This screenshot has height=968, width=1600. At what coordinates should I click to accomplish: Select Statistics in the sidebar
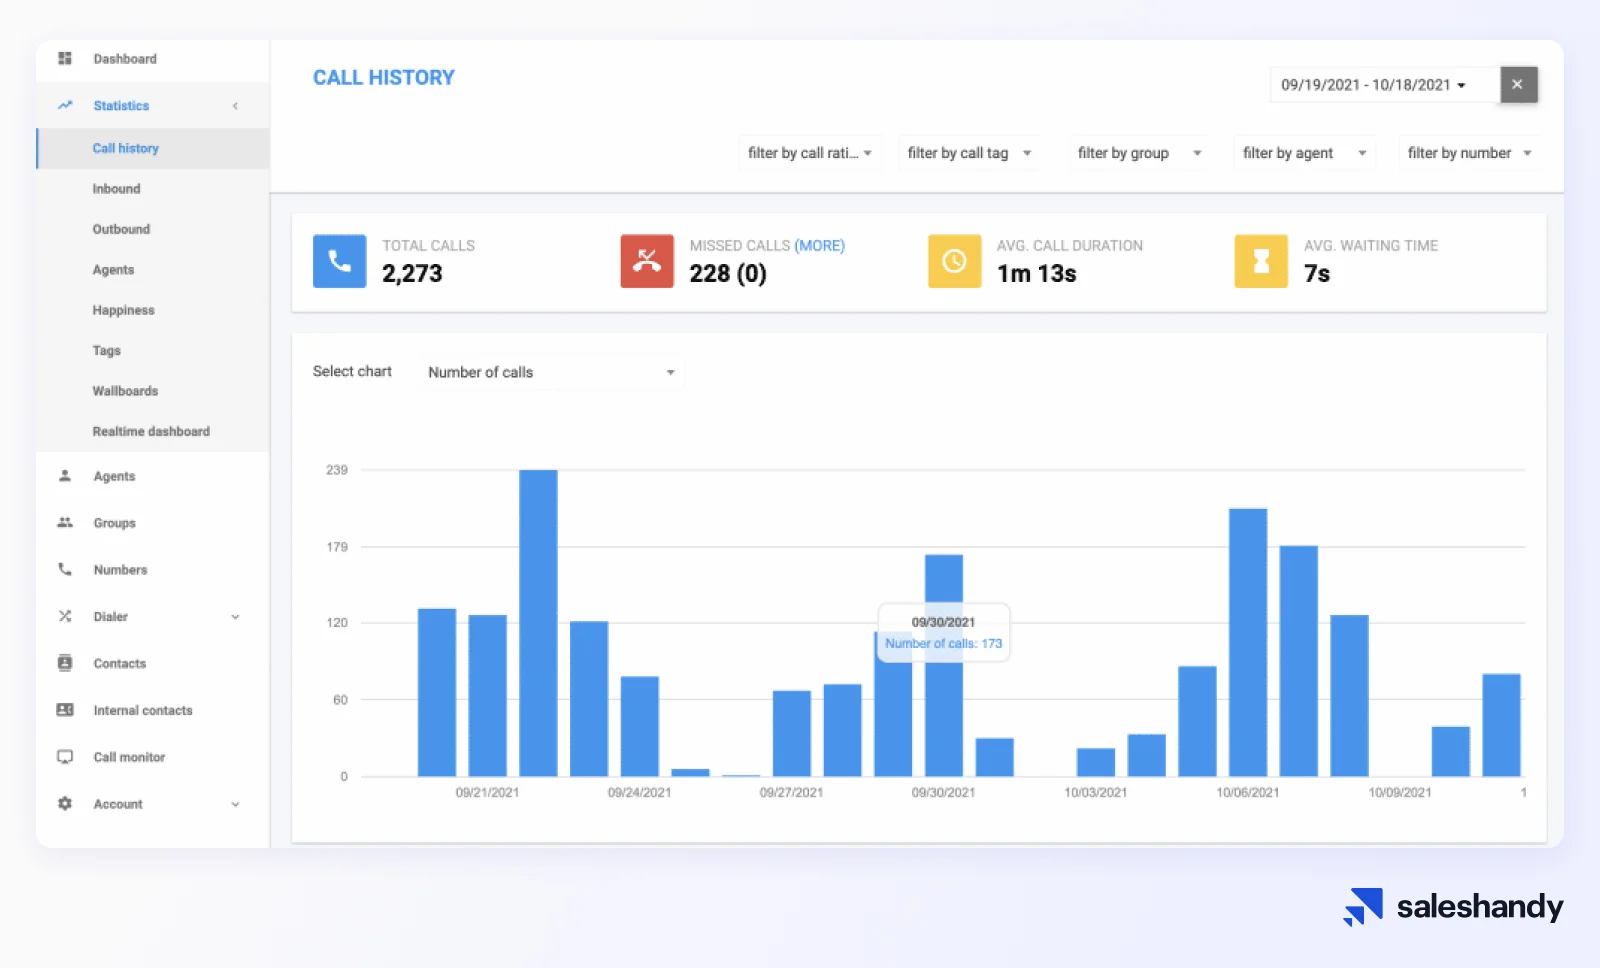point(121,106)
